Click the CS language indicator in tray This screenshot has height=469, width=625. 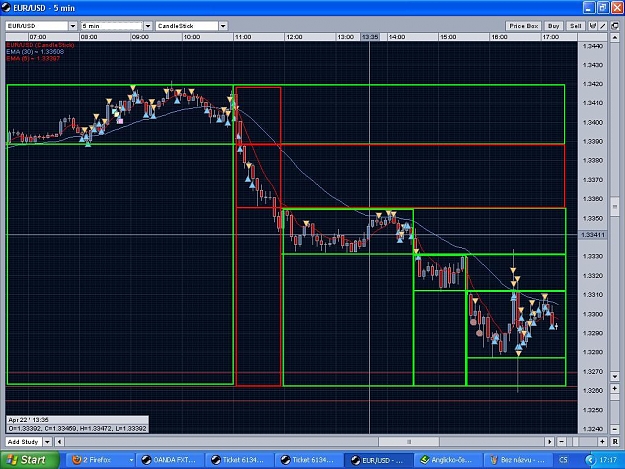(563, 460)
